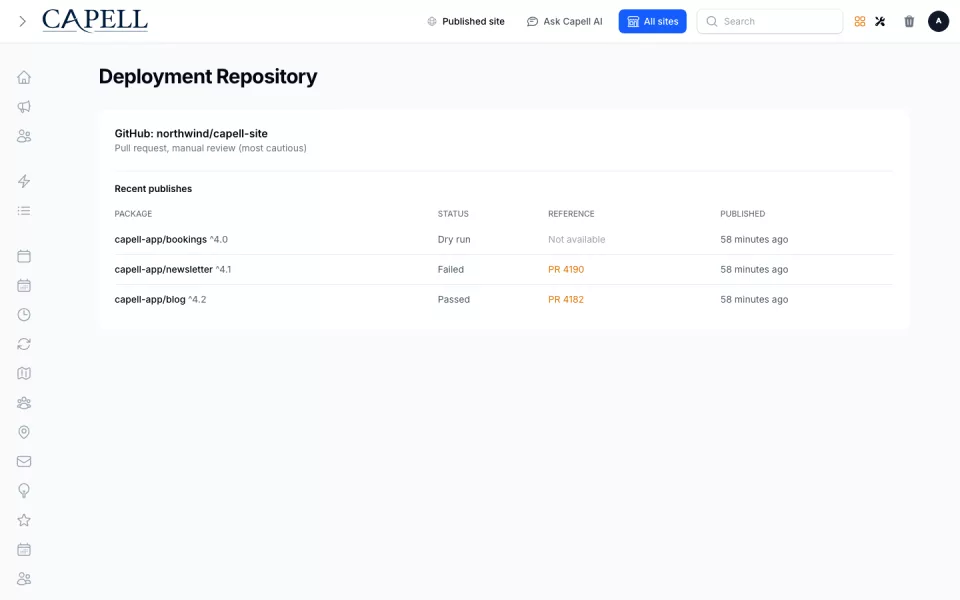Click the Not available reference text
The height and width of the screenshot is (600, 960).
577,239
